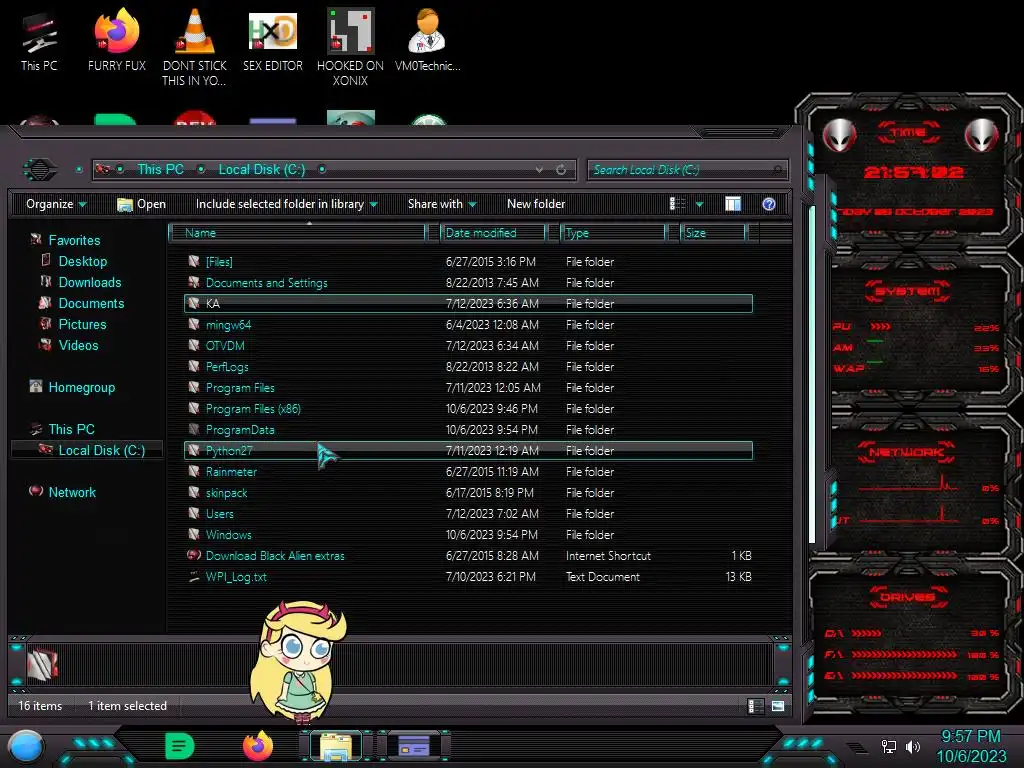Select the KA folder
This screenshot has height=768, width=1024.
pyautogui.click(x=468, y=304)
